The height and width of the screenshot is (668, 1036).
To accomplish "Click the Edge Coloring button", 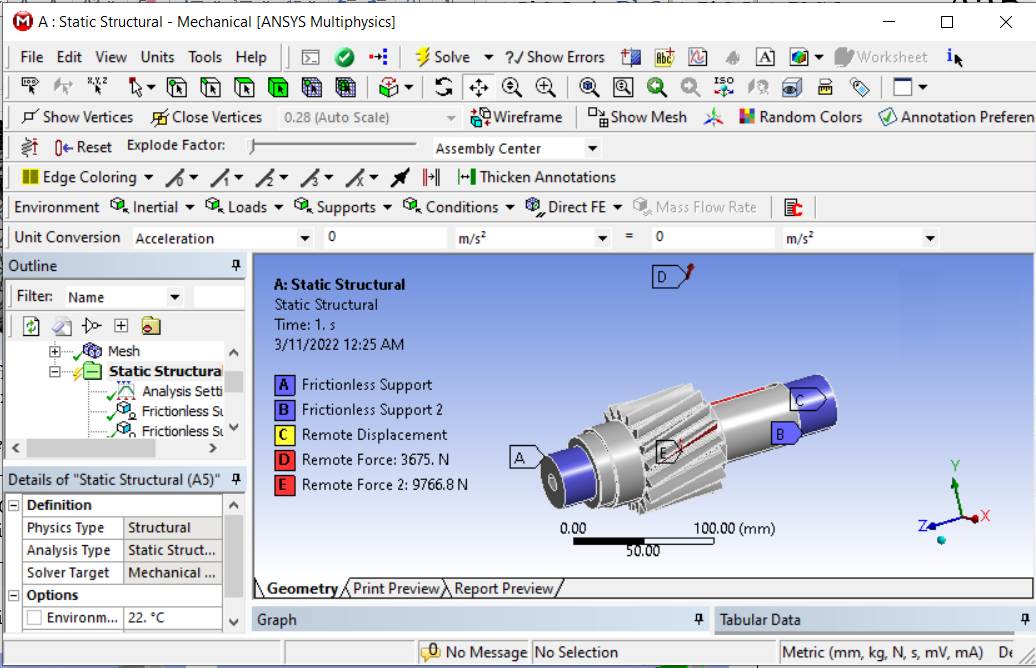I will [x=80, y=177].
